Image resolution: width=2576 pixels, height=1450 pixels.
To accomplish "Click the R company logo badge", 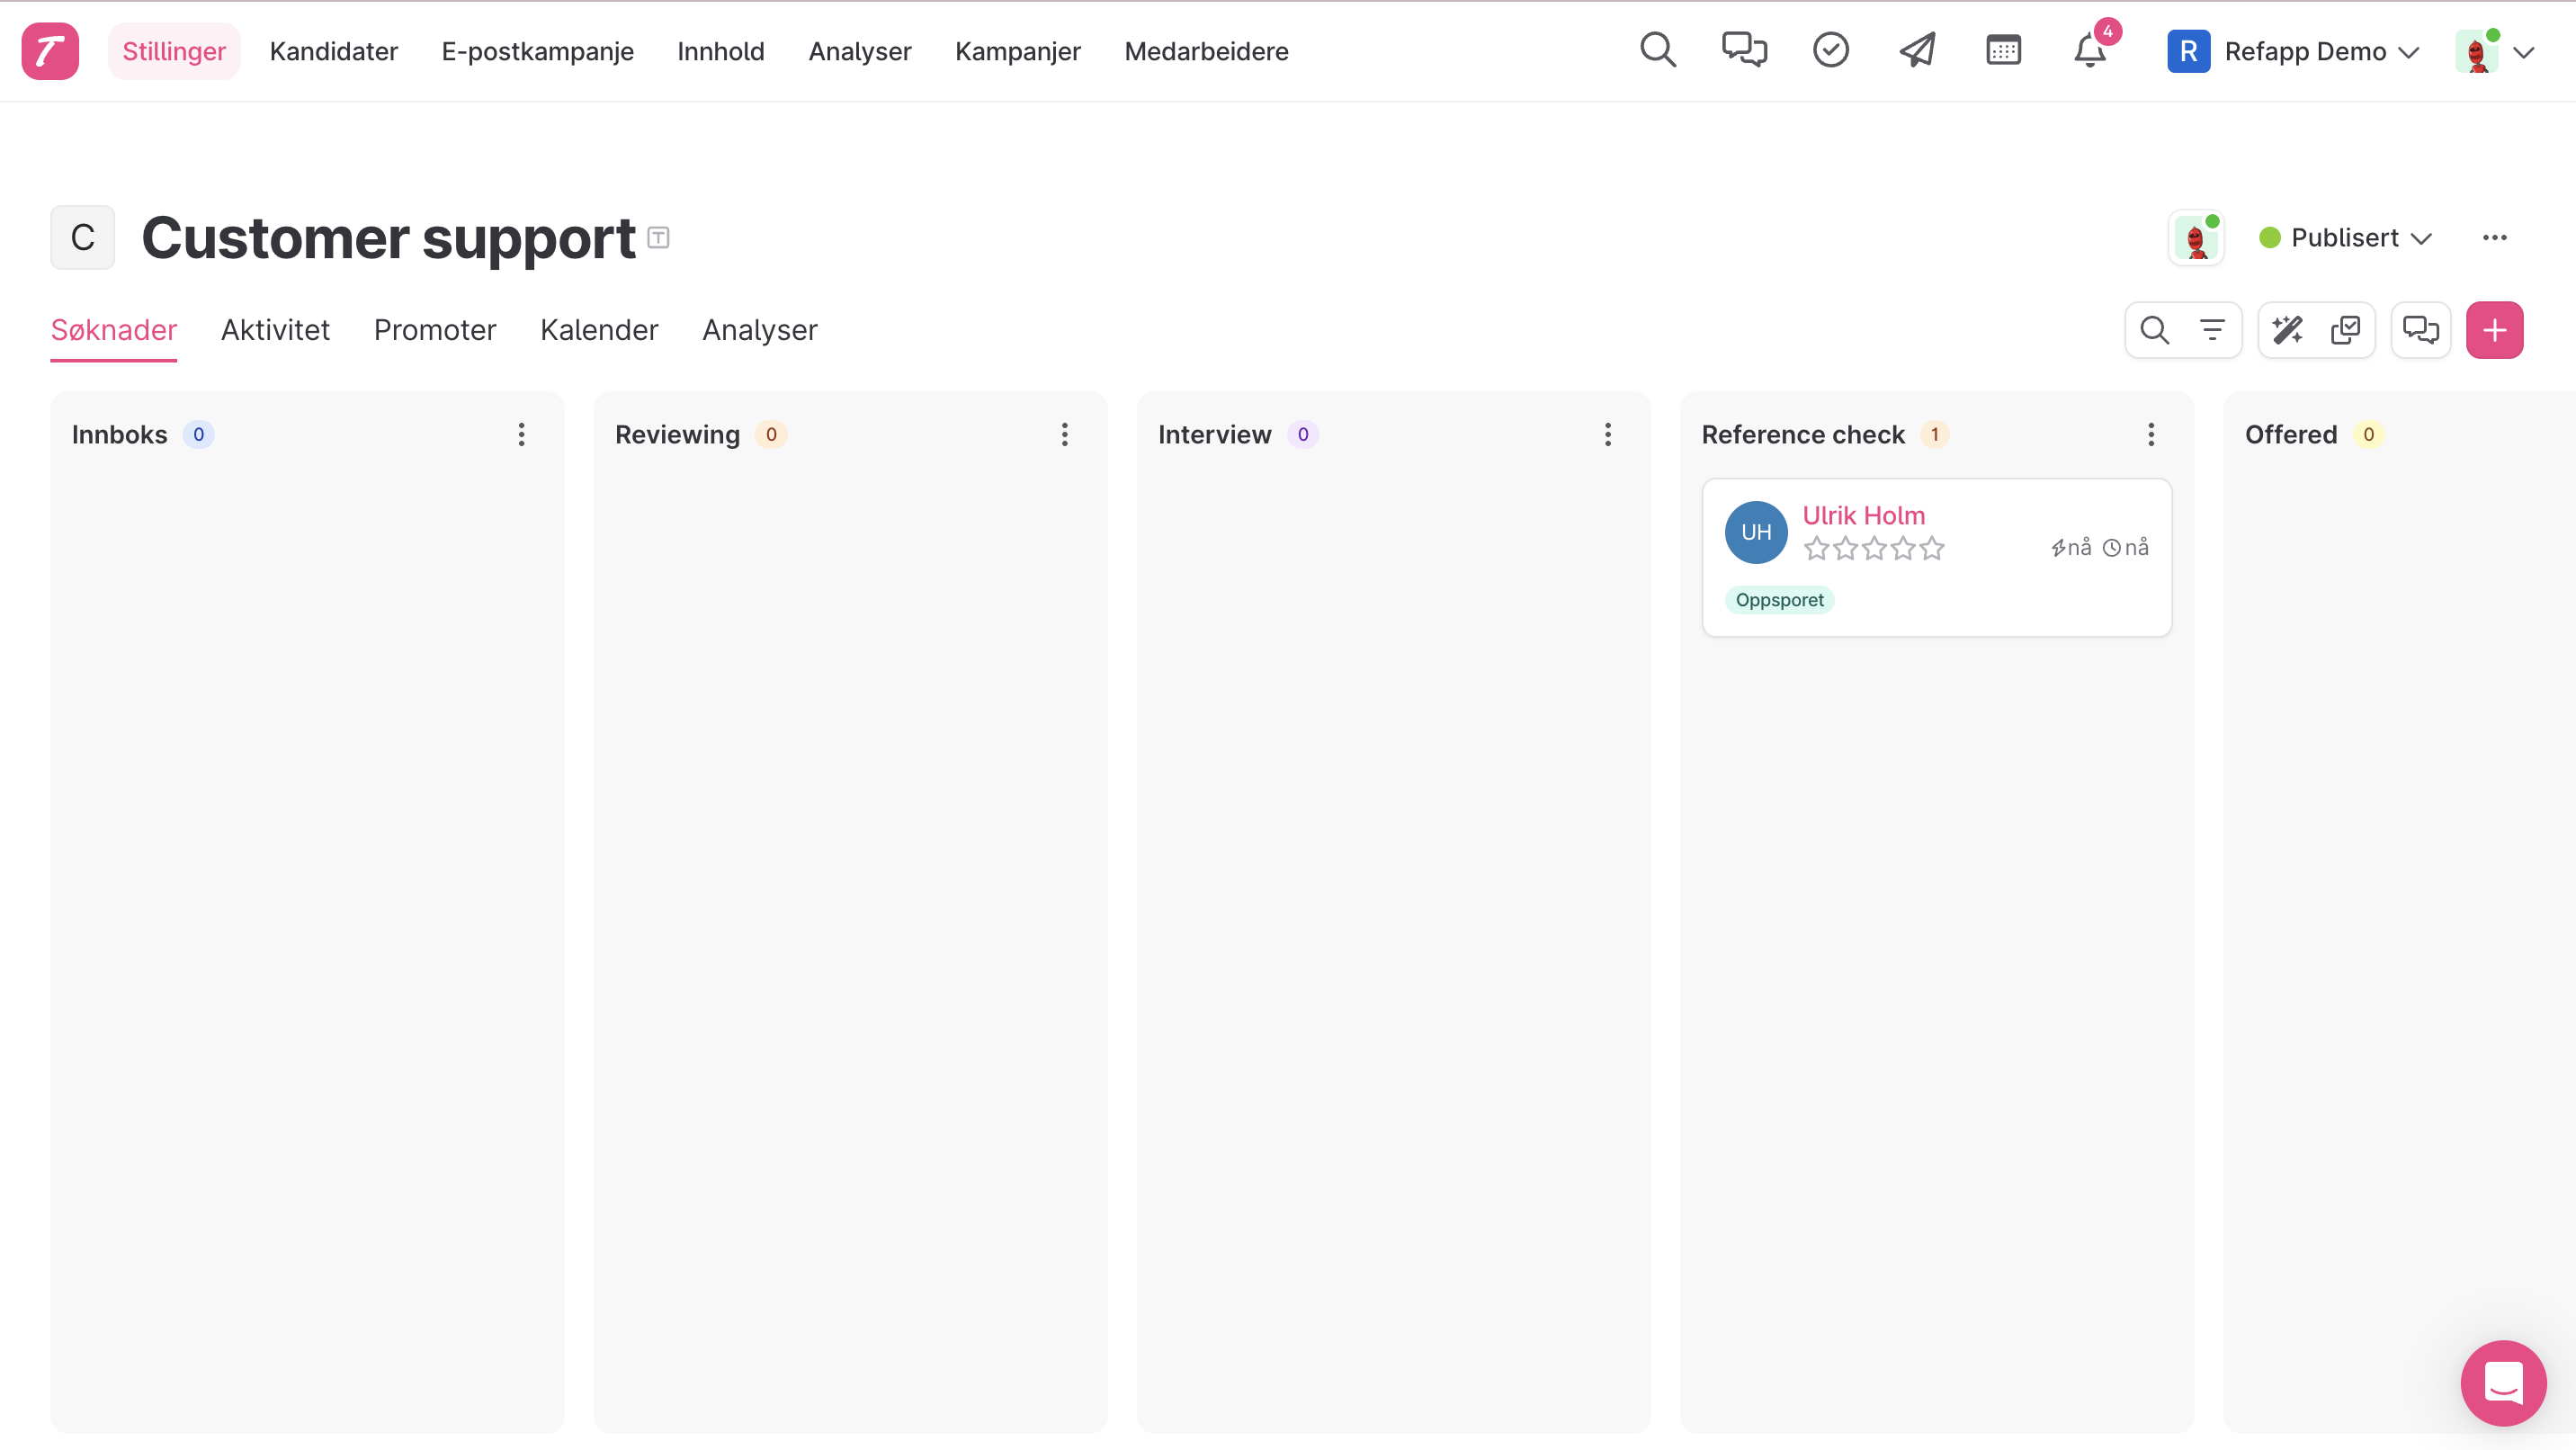I will 2188,51.
